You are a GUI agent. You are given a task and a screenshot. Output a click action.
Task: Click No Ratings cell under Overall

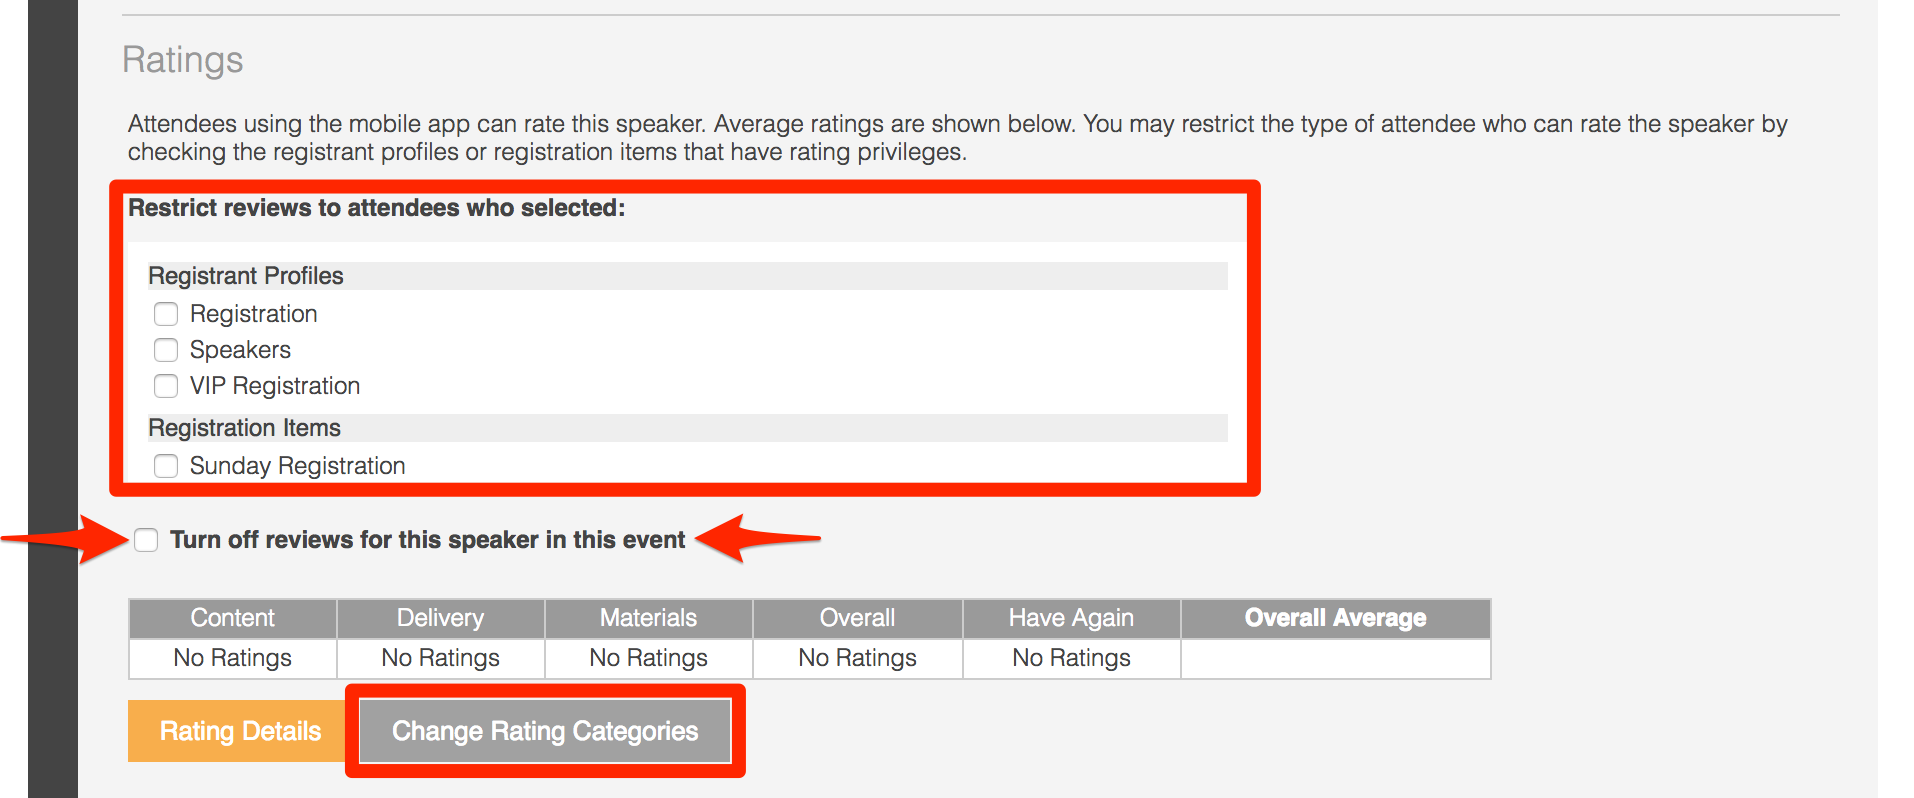(858, 658)
